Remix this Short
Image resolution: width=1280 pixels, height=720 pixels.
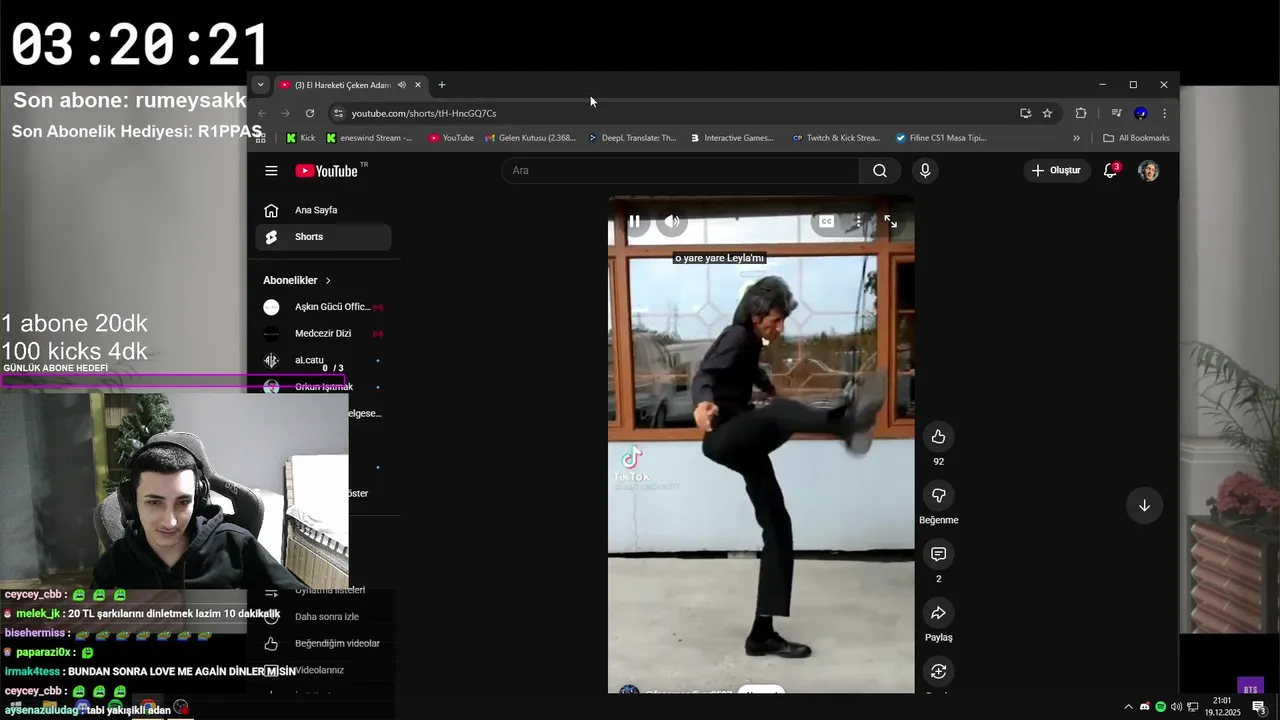tap(938, 672)
